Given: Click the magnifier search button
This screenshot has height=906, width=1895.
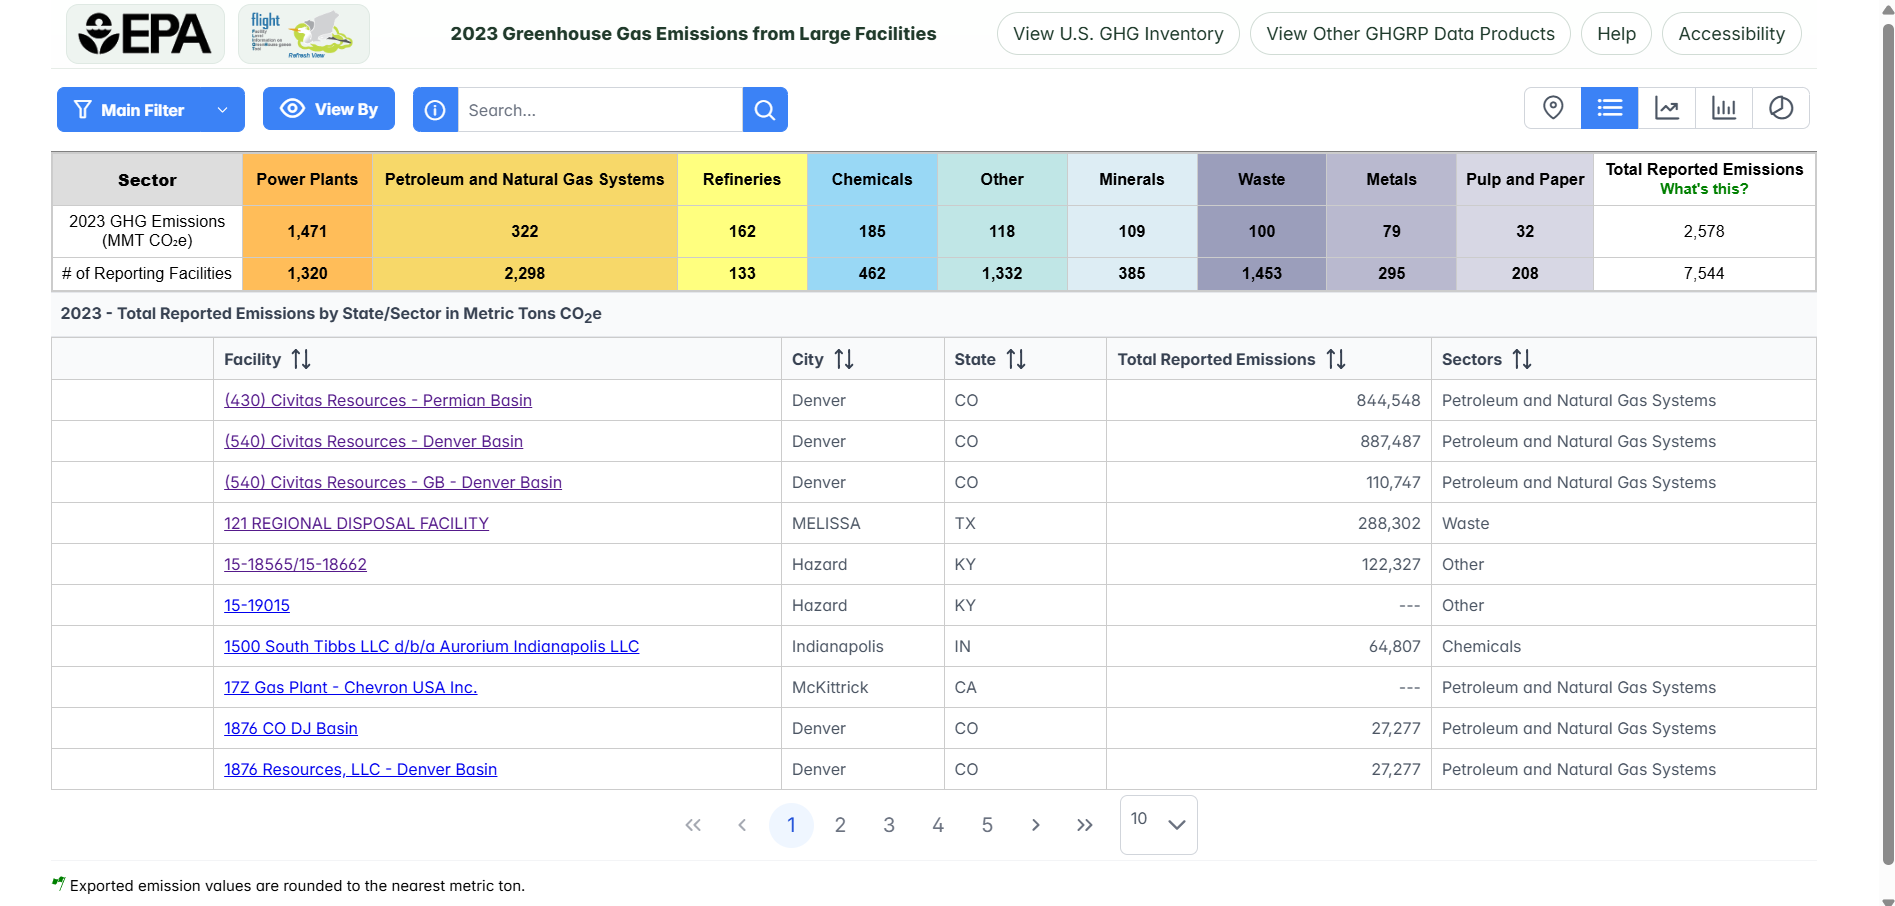Looking at the screenshot, I should pos(765,110).
